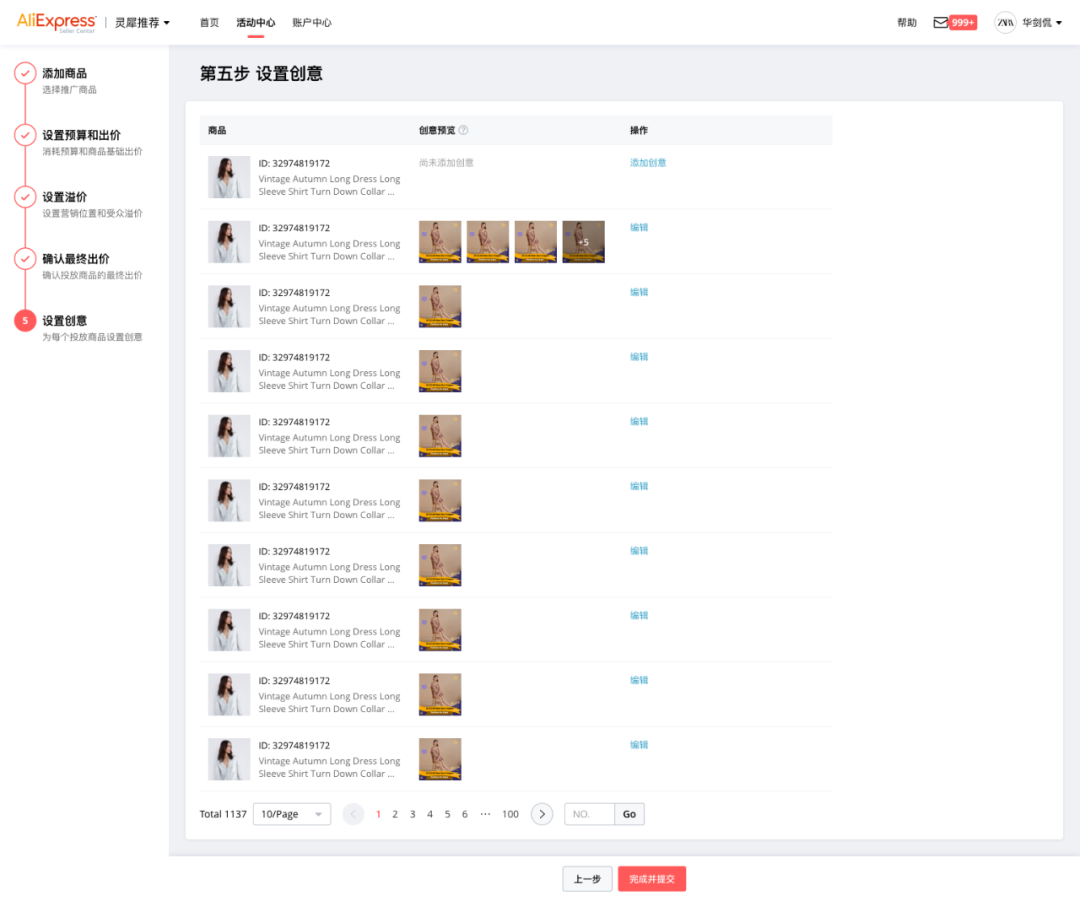Go to page 100 in pagination
This screenshot has width=1080, height=901.
tap(510, 814)
